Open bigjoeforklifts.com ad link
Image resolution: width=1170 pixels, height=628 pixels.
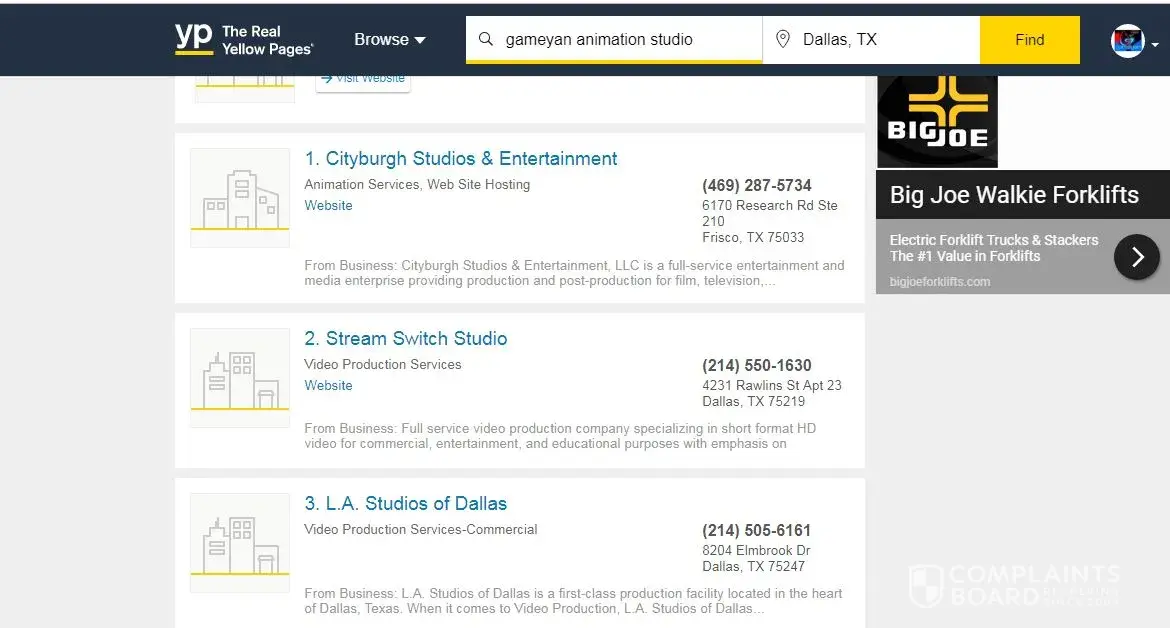[939, 281]
